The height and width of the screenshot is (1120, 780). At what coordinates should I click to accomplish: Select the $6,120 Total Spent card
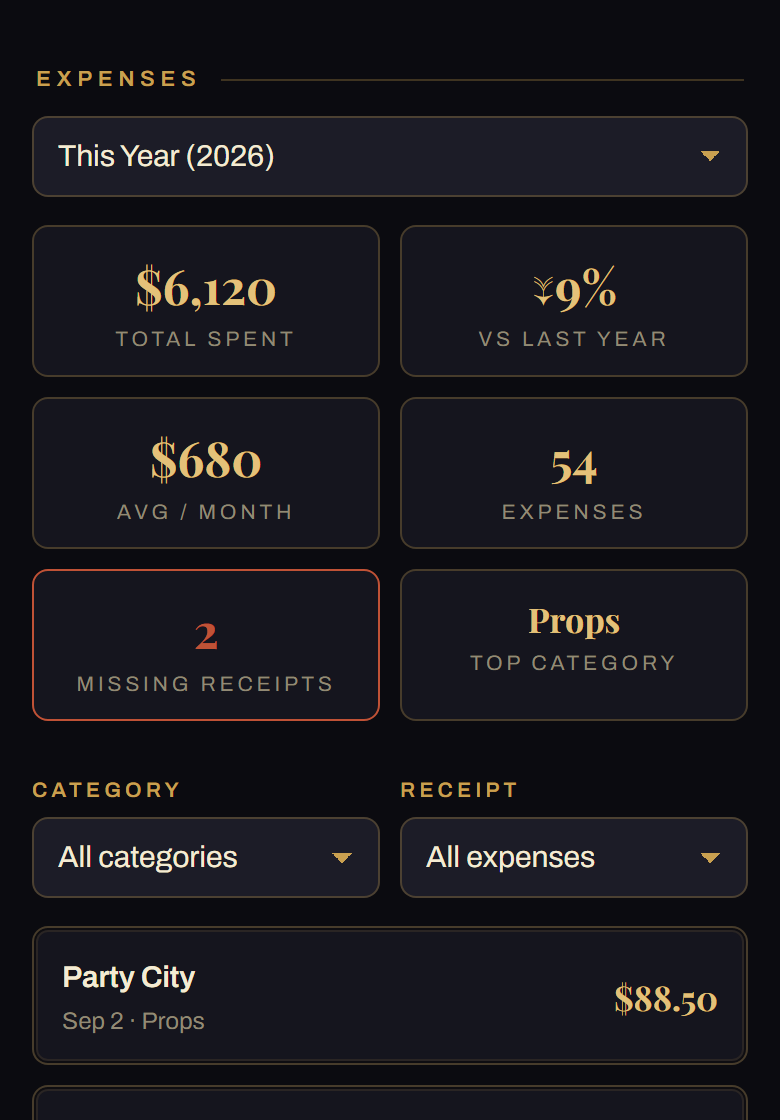point(206,301)
